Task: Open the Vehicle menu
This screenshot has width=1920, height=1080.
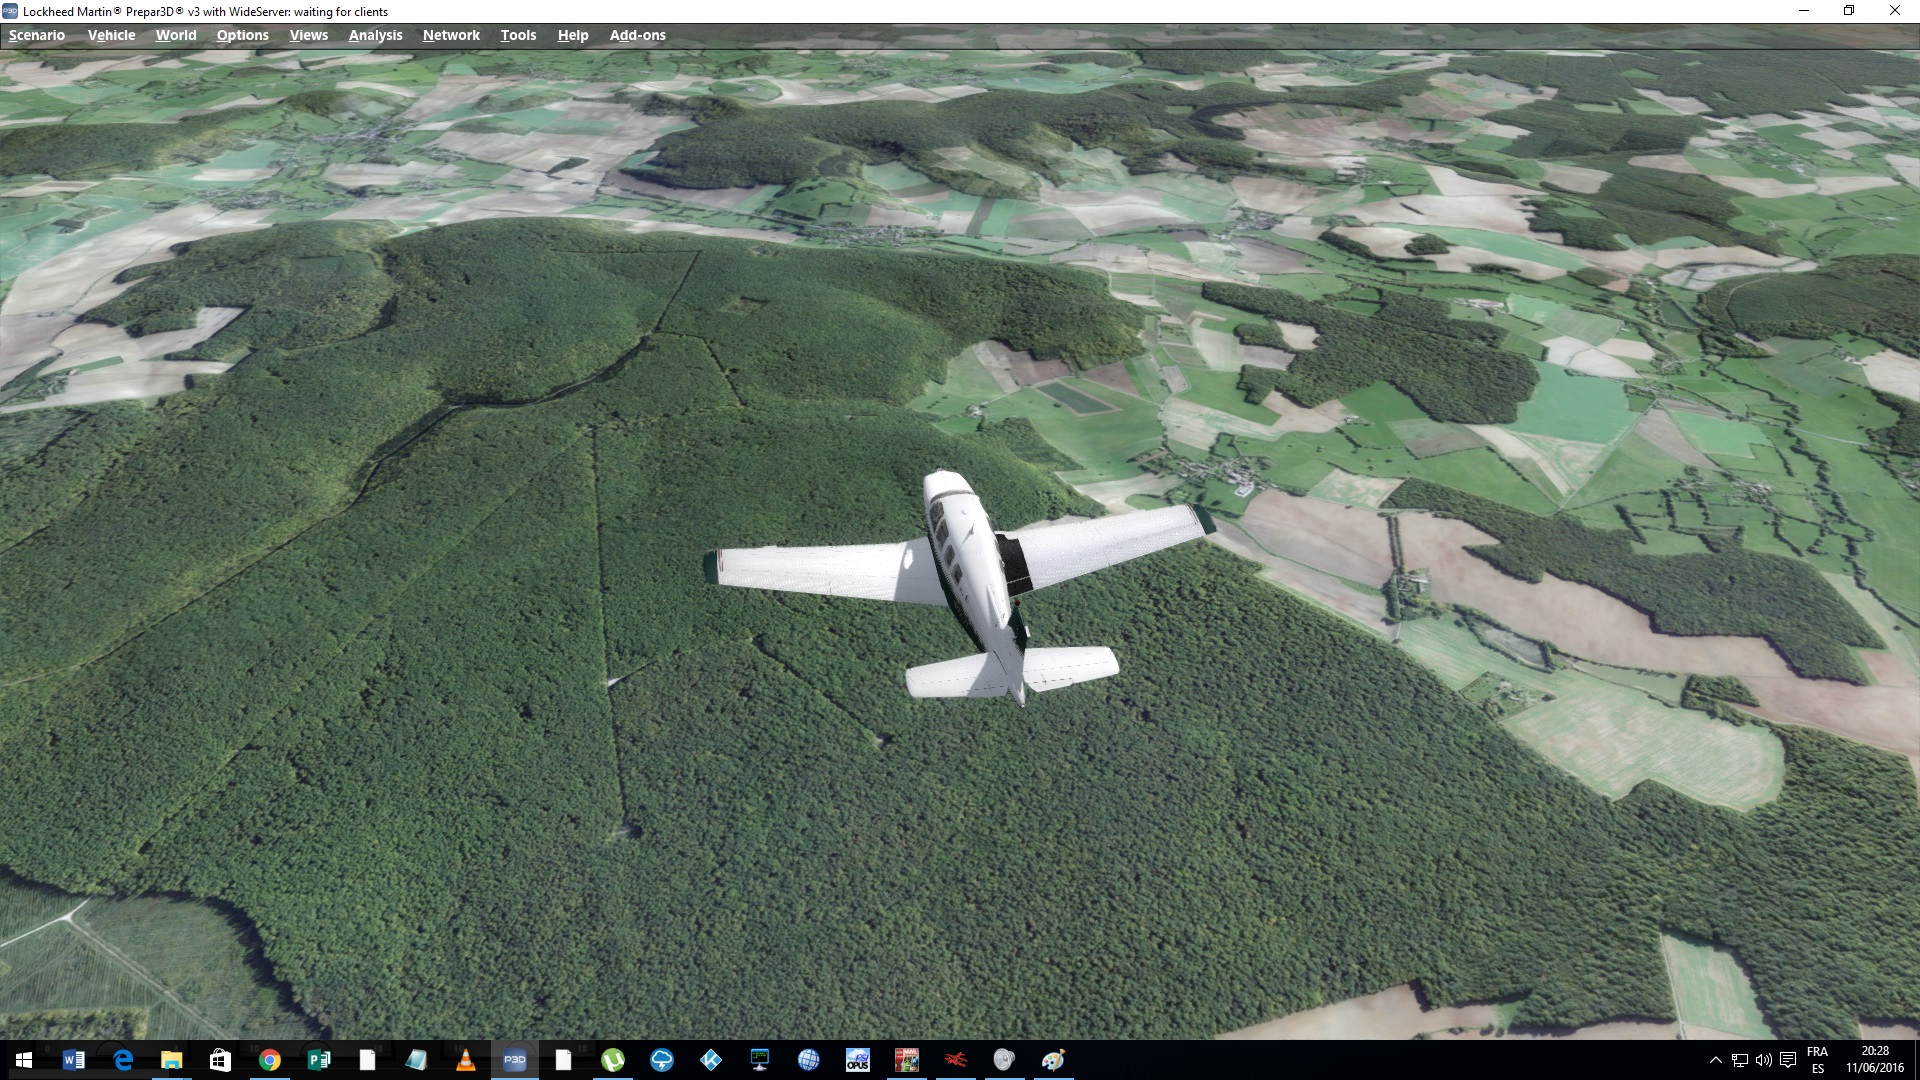Action: tap(111, 35)
